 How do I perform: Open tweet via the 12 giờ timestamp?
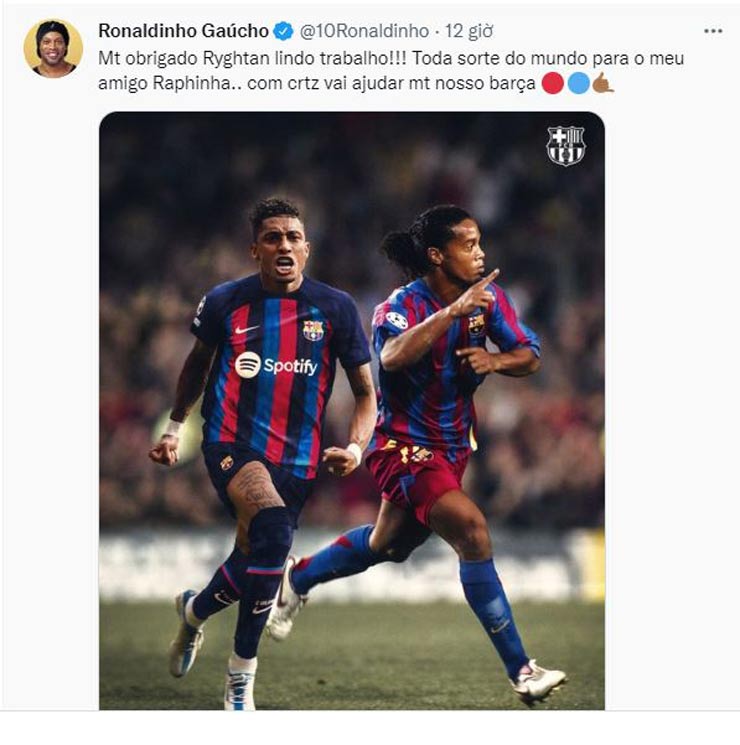pos(469,31)
